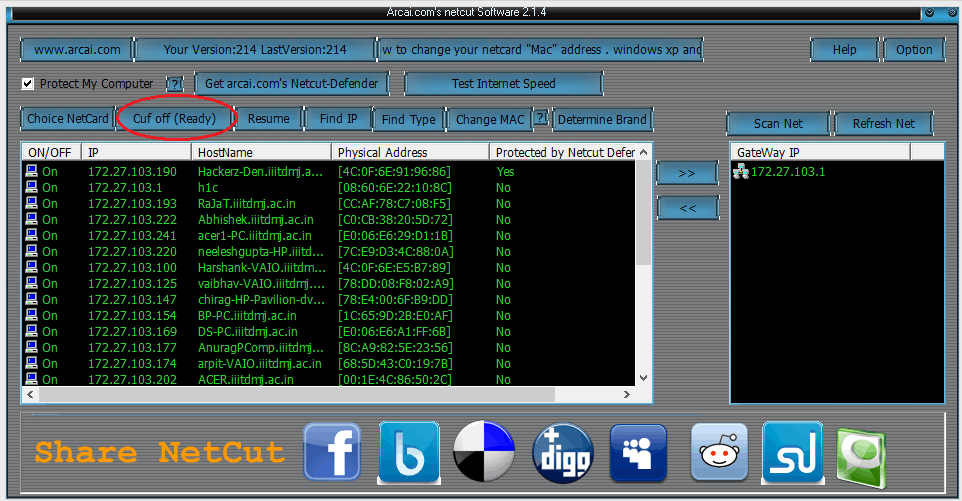Click Protected by Netcut Defender column header

point(564,152)
